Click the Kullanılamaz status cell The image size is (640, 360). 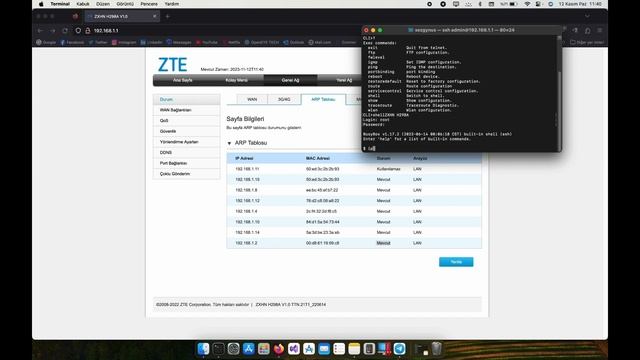tap(388, 169)
